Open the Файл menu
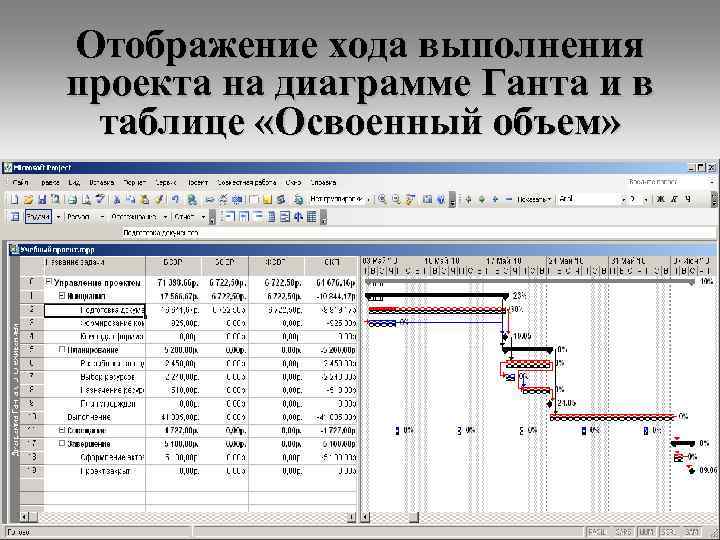 point(21,182)
